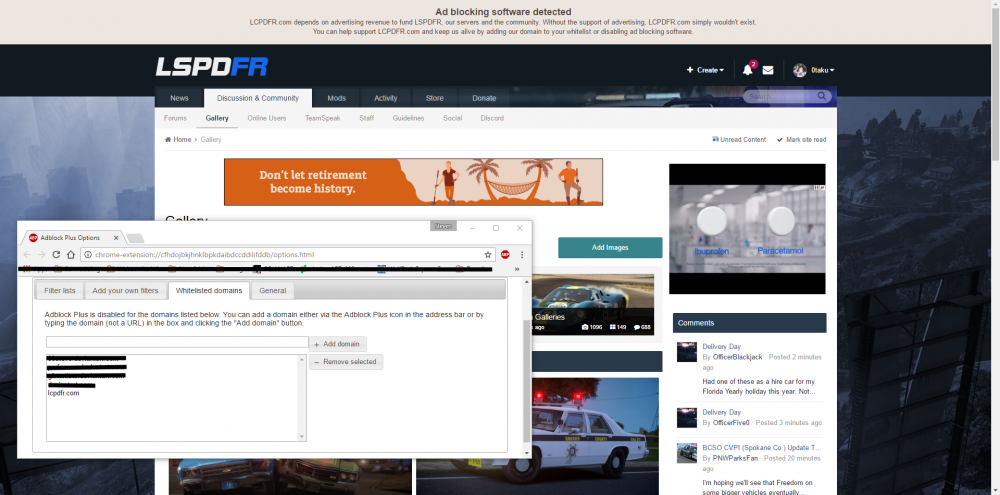The height and width of the screenshot is (495, 1000).
Task: Click the BCSO CVPI comment thumbnail
Action: (x=687, y=453)
